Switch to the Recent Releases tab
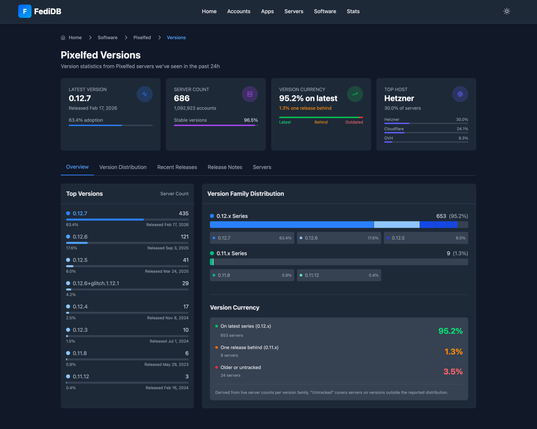 (177, 167)
